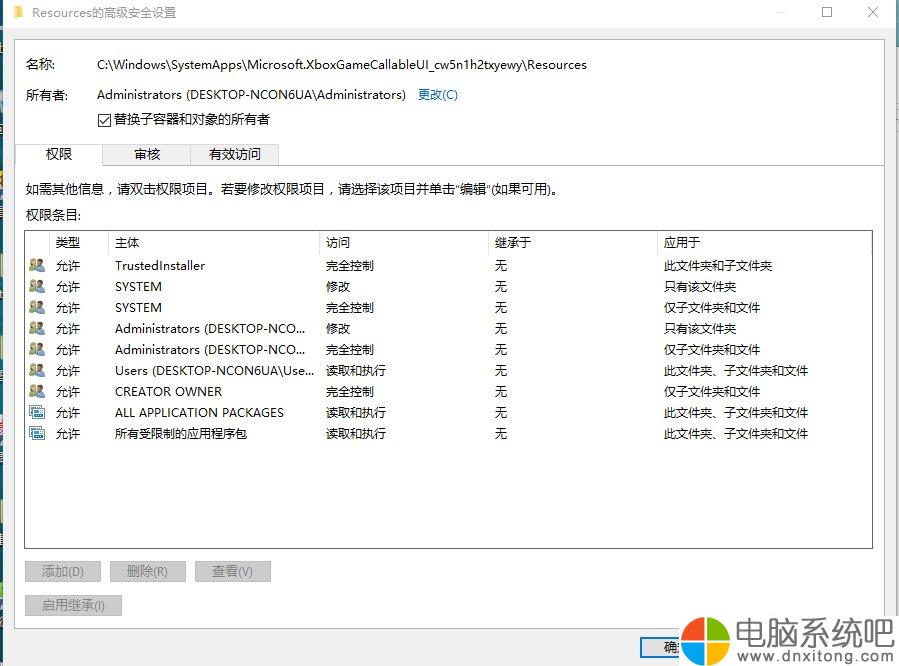The height and width of the screenshot is (666, 899).
Task: Click the owner name Administrators (DESKTOP-NCON6UA\Administrators)
Action: (251, 95)
